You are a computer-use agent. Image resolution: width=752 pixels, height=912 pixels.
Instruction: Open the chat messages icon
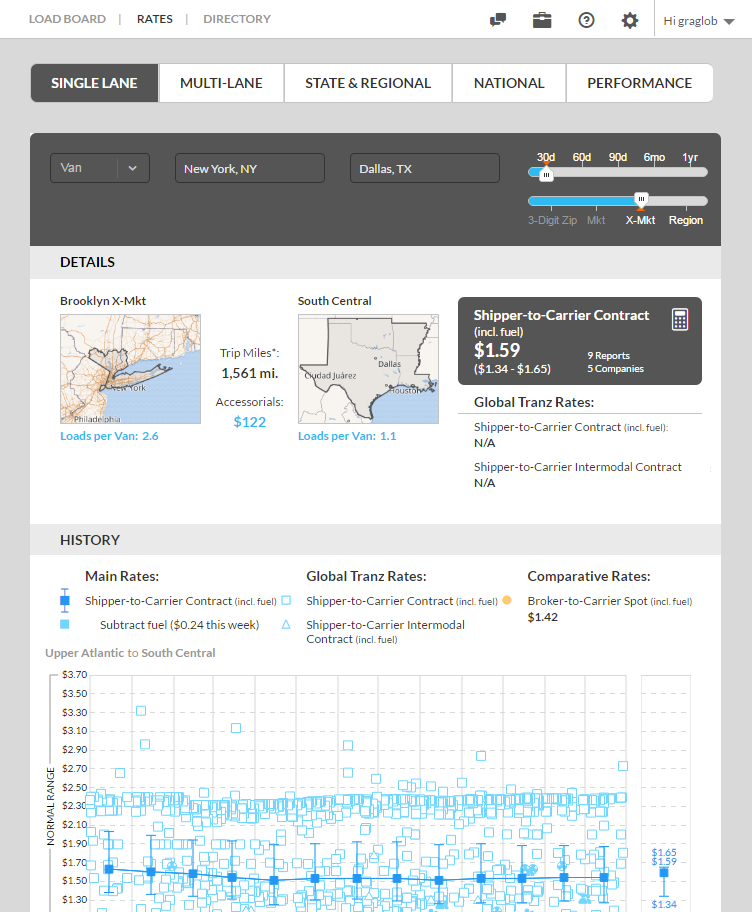click(x=498, y=20)
